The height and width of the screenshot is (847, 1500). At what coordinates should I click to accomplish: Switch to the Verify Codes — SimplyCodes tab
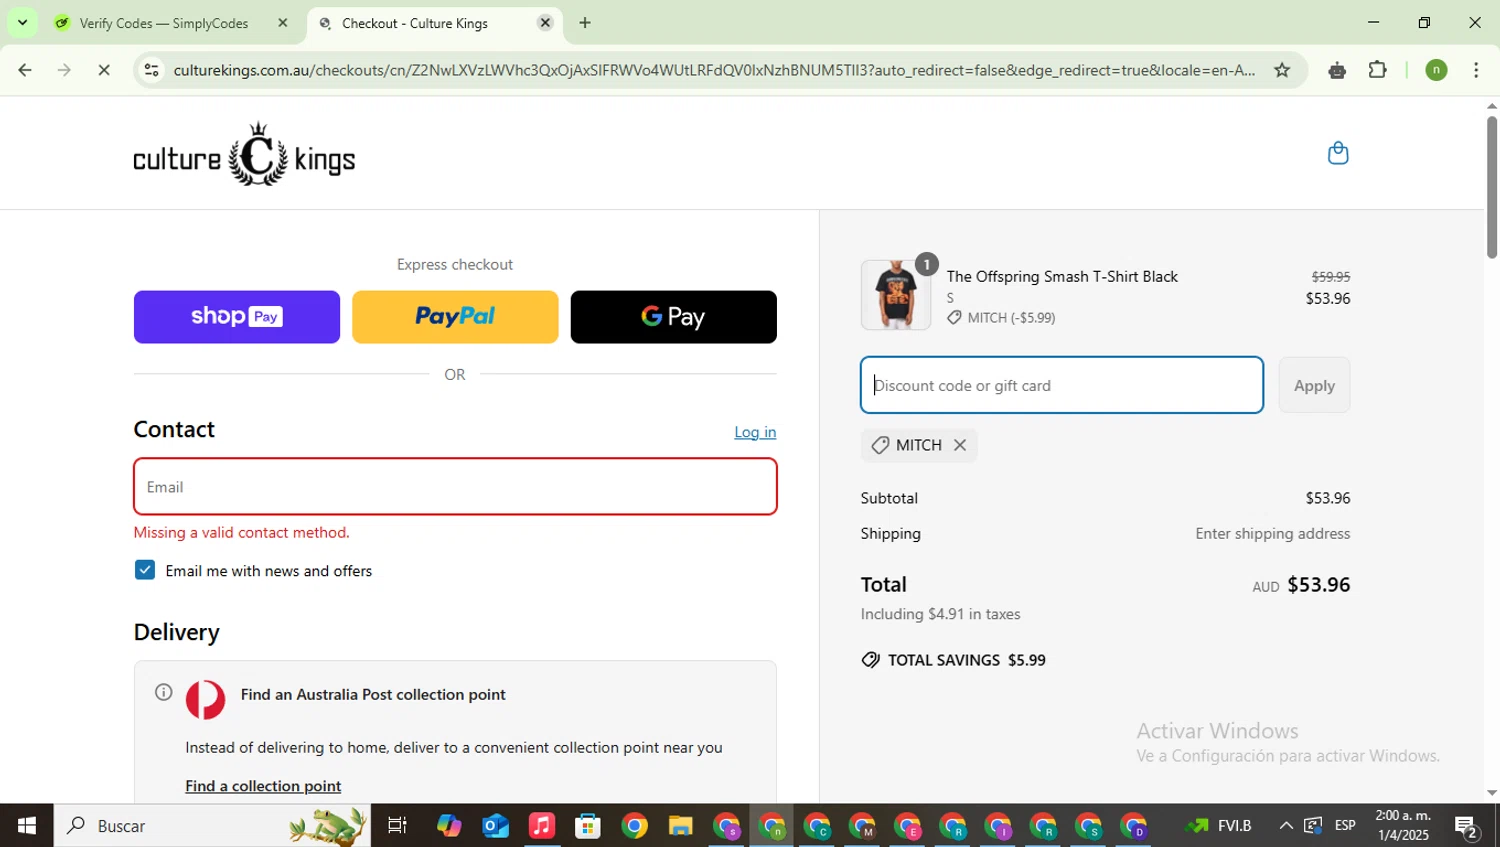[x=164, y=23]
